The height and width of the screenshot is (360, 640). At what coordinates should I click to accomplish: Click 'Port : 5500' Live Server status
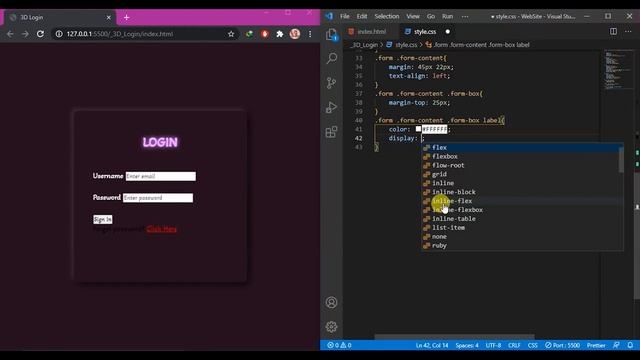pyautogui.click(x=562, y=345)
